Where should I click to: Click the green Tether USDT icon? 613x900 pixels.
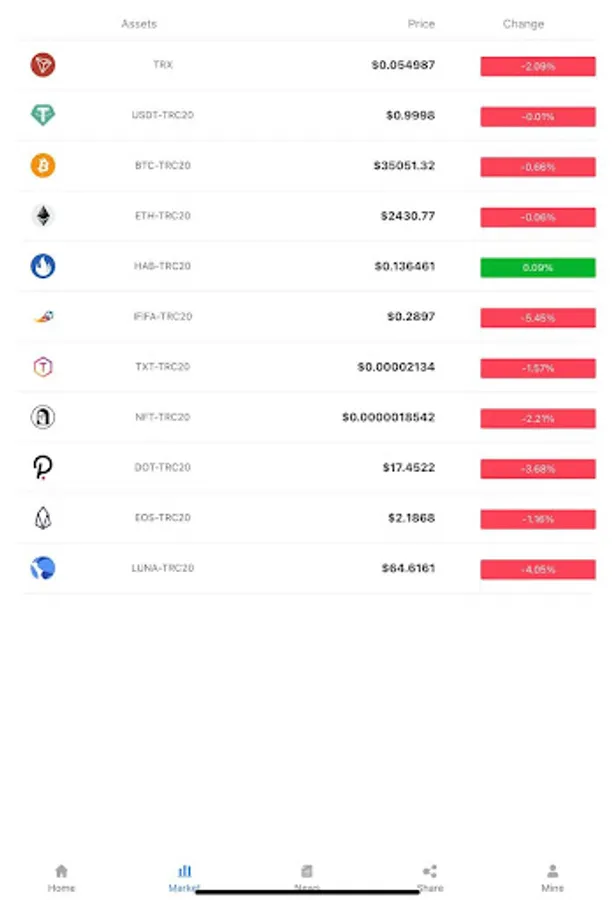[43, 116]
